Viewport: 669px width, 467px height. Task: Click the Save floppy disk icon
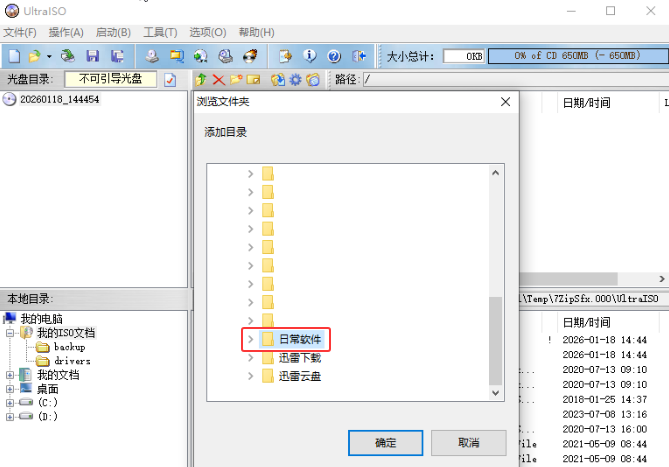[93, 56]
